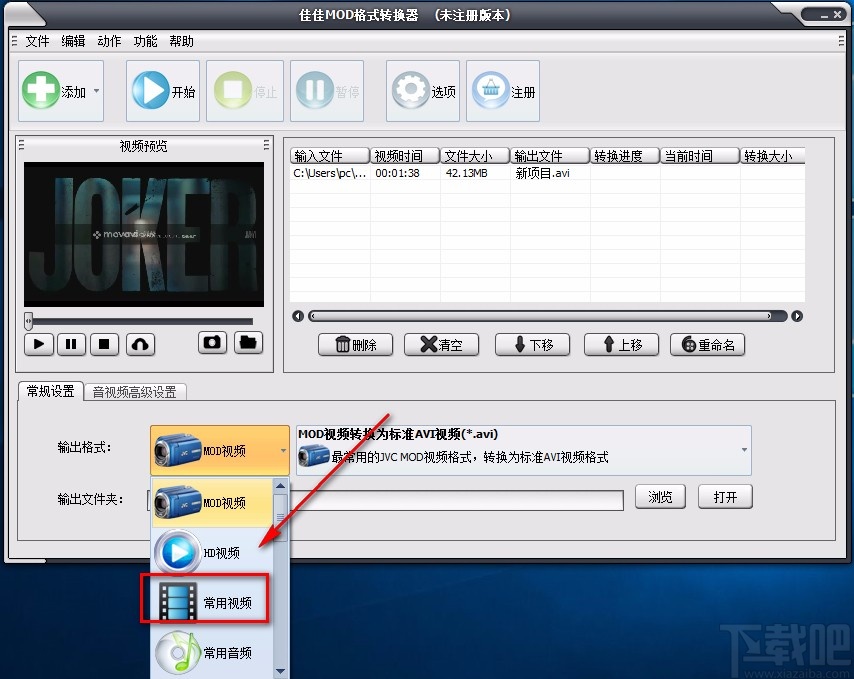
Task: Pause the video preview
Action: [71, 344]
